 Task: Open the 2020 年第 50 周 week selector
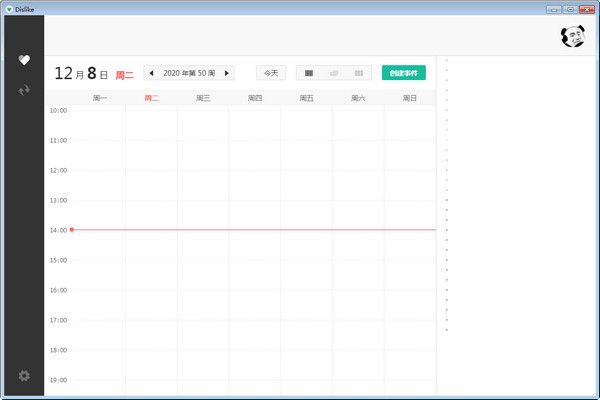189,73
